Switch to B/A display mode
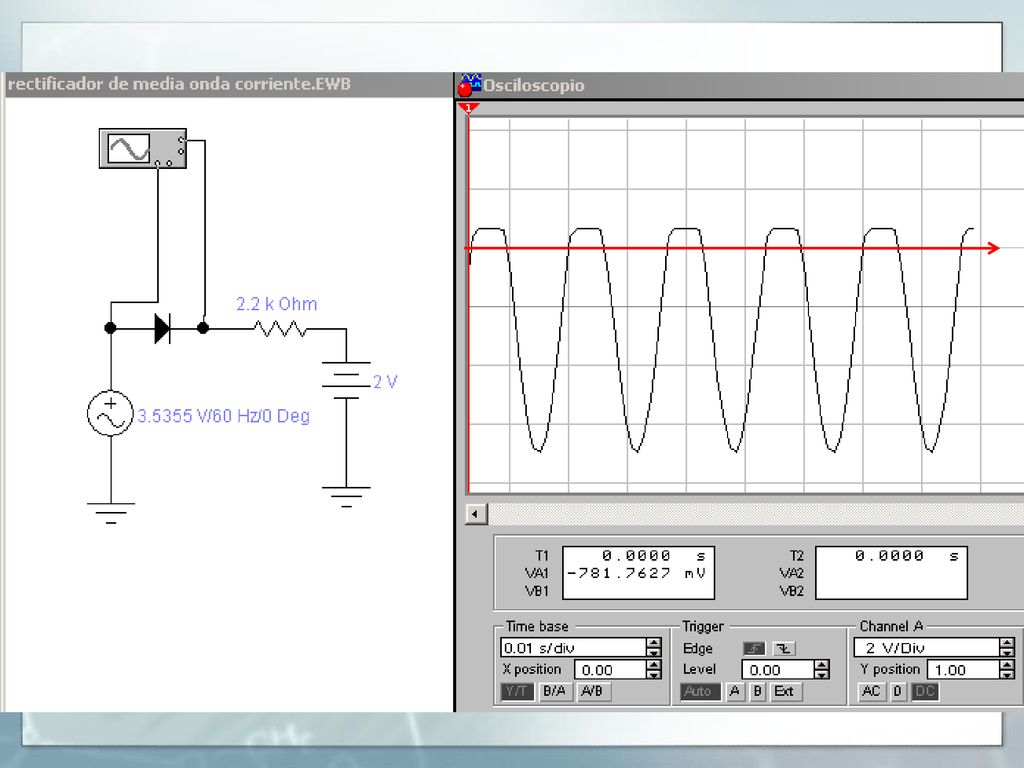The image size is (1024, 768). [554, 692]
